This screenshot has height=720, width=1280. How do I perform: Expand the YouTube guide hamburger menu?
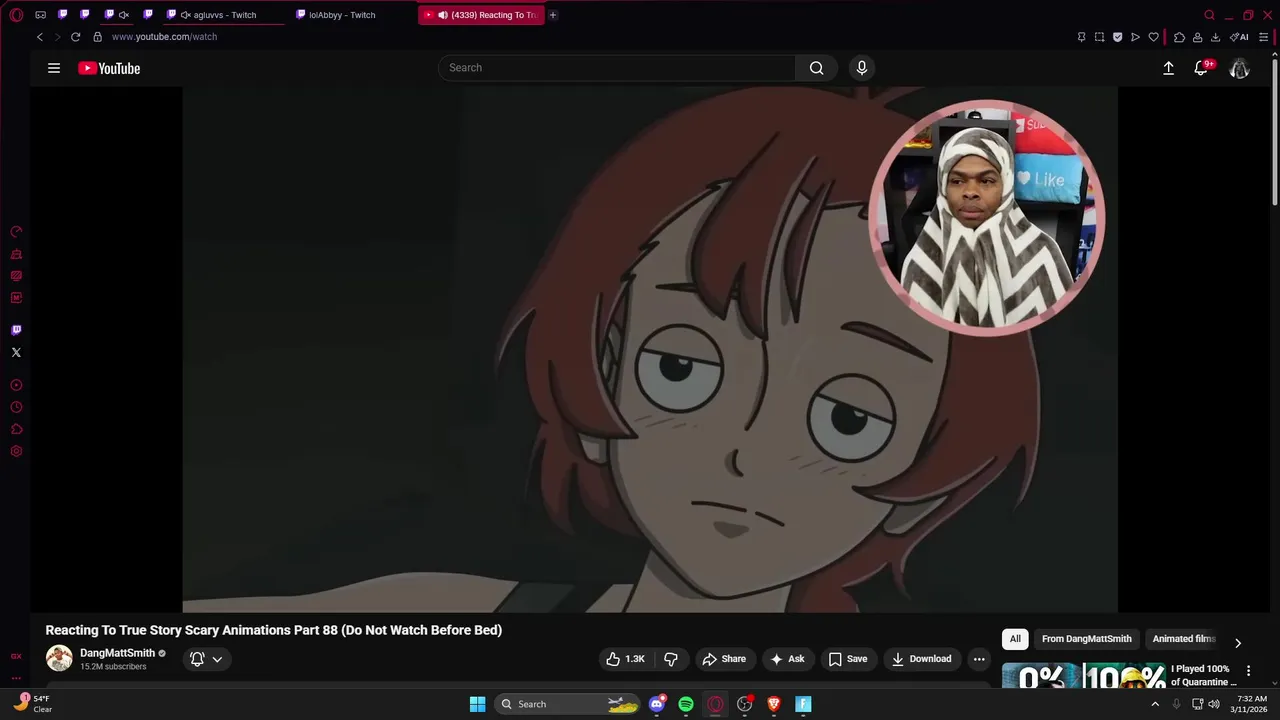pyautogui.click(x=54, y=68)
